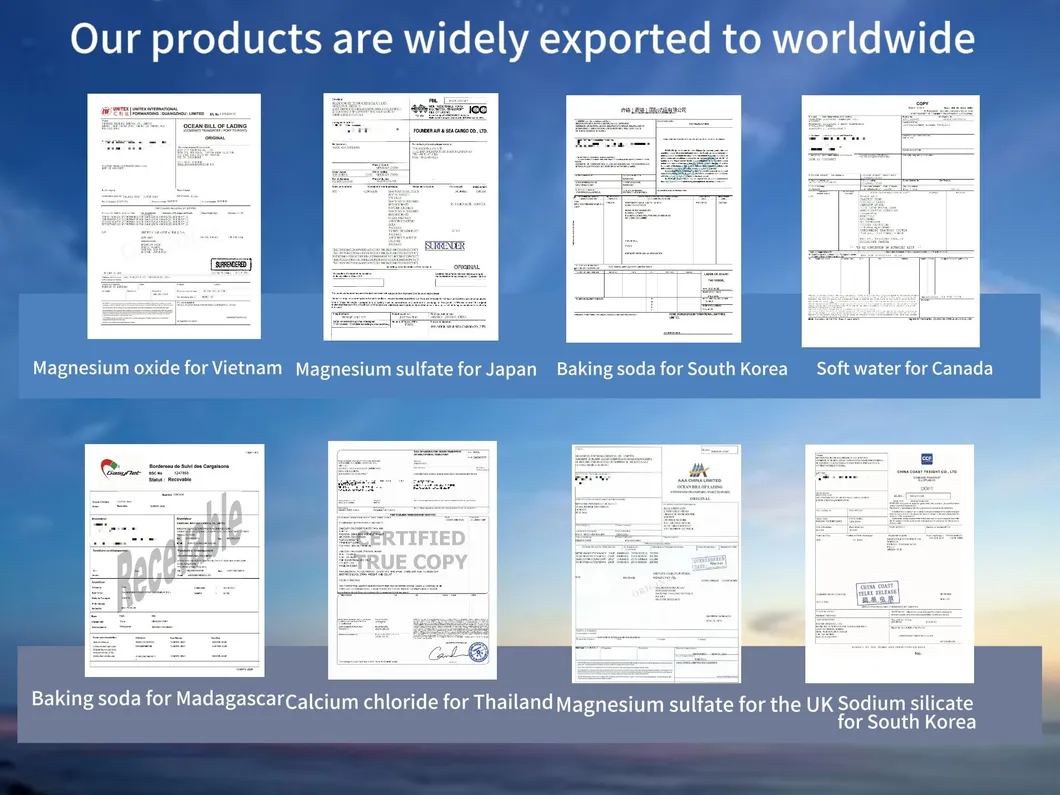Click the 'Magnesium oxide for Vietnam' caption
Viewport: 1060px width, 795px height.
pyautogui.click(x=158, y=368)
